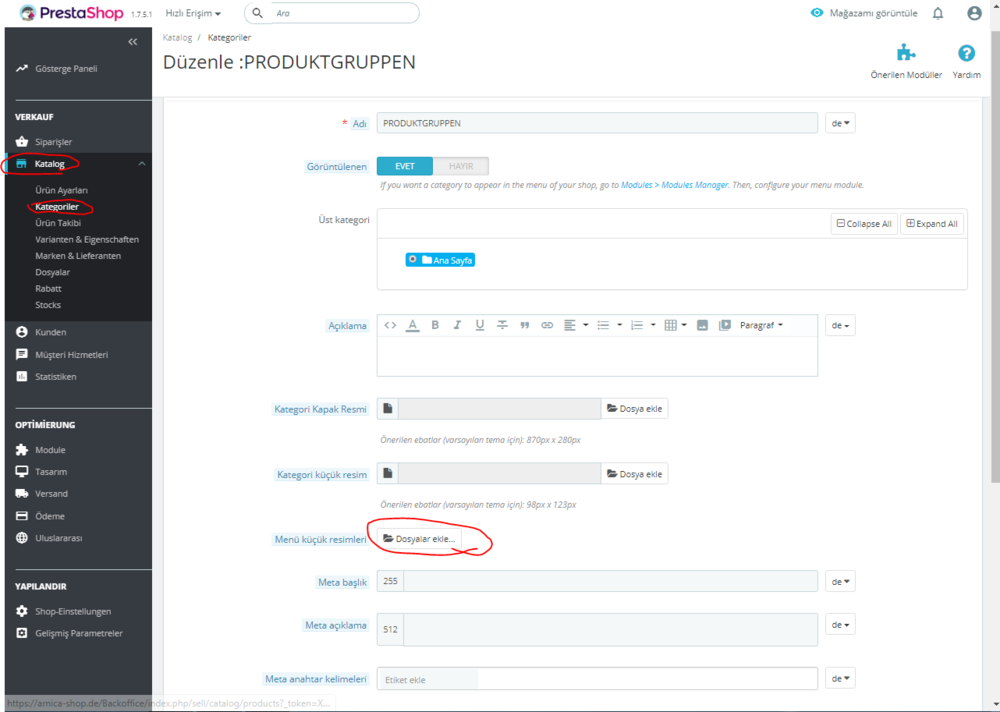Open Gelişmiş Parametreler in sidebar
1000x712 pixels.
coord(78,633)
